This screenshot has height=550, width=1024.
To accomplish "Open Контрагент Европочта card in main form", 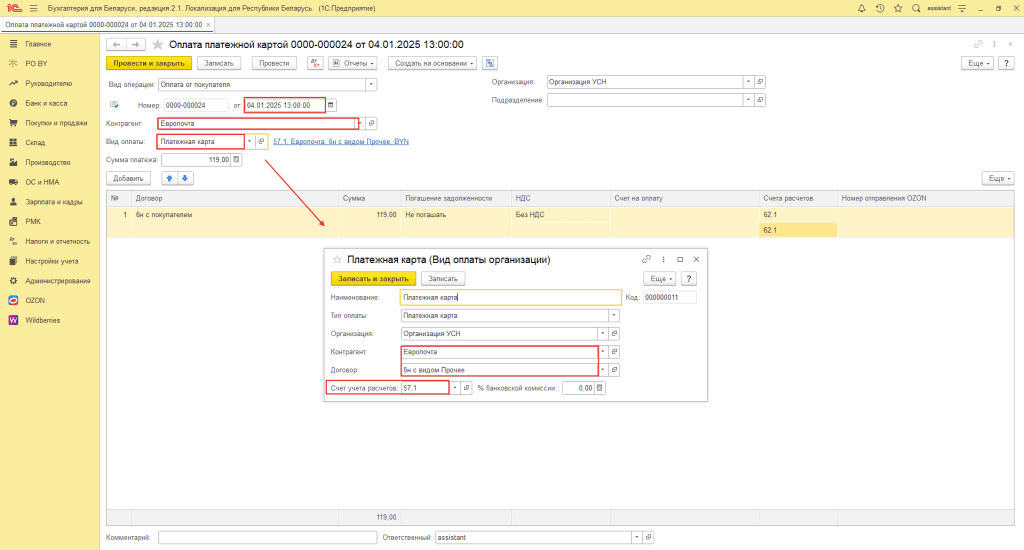I will (x=372, y=123).
